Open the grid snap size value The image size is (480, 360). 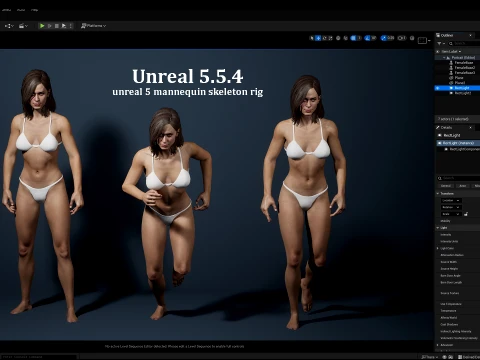[359, 38]
